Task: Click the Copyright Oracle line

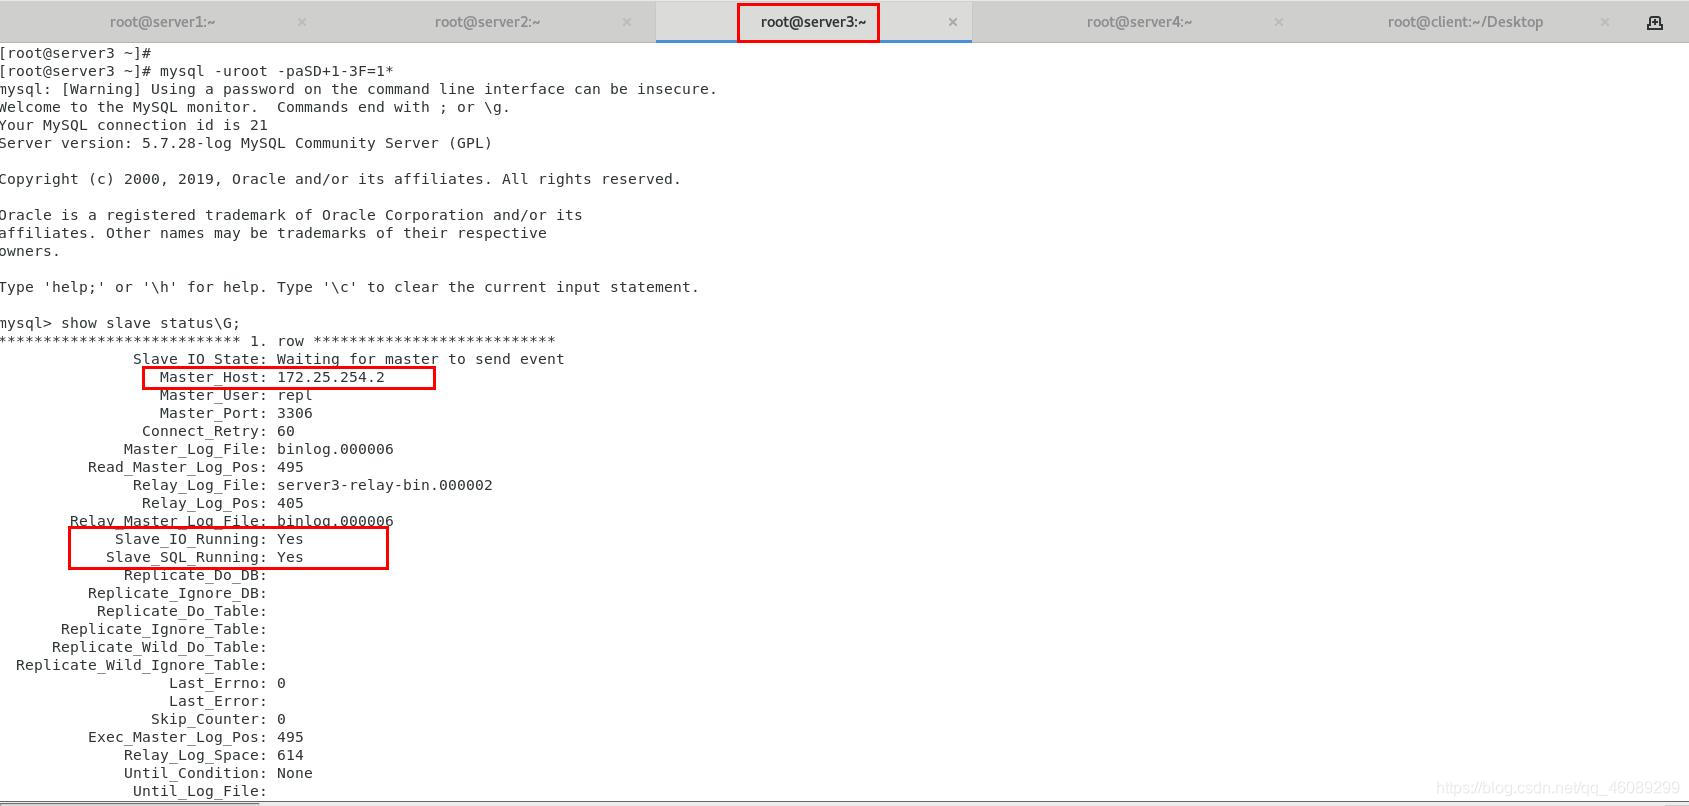Action: [340, 179]
